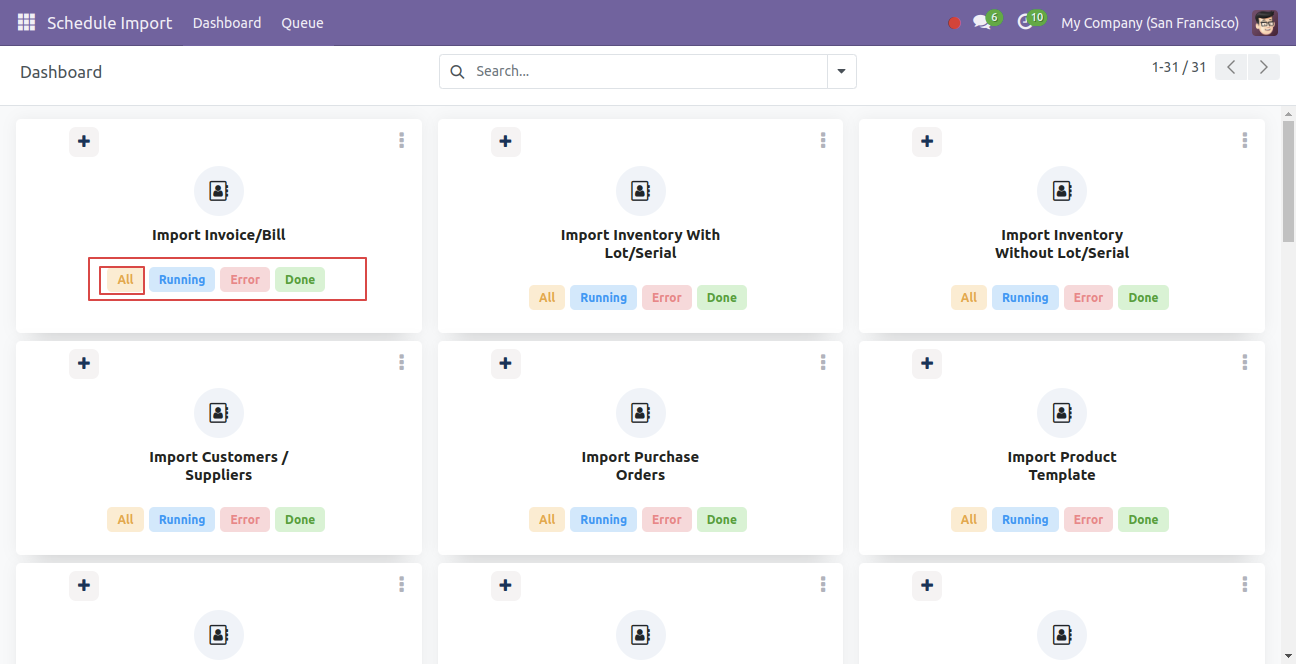Click the plus icon on Import Invoice/Bill card

(x=84, y=142)
